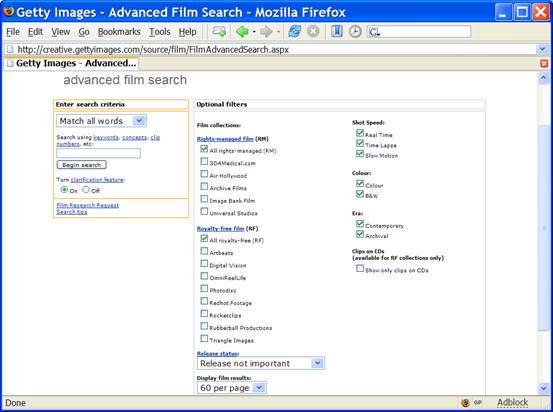Open the Match all words dropdown
553x412 pixels.
pos(139,121)
